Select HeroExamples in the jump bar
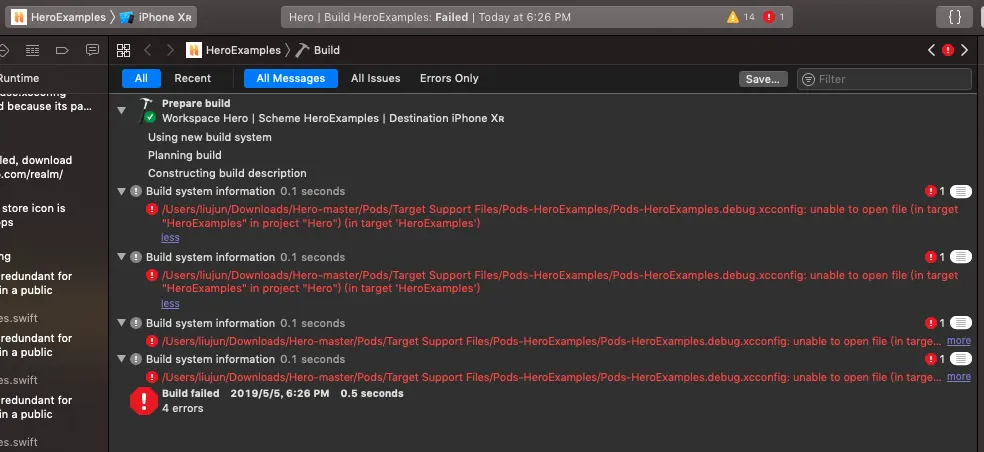The height and width of the screenshot is (452, 984). pos(233,50)
